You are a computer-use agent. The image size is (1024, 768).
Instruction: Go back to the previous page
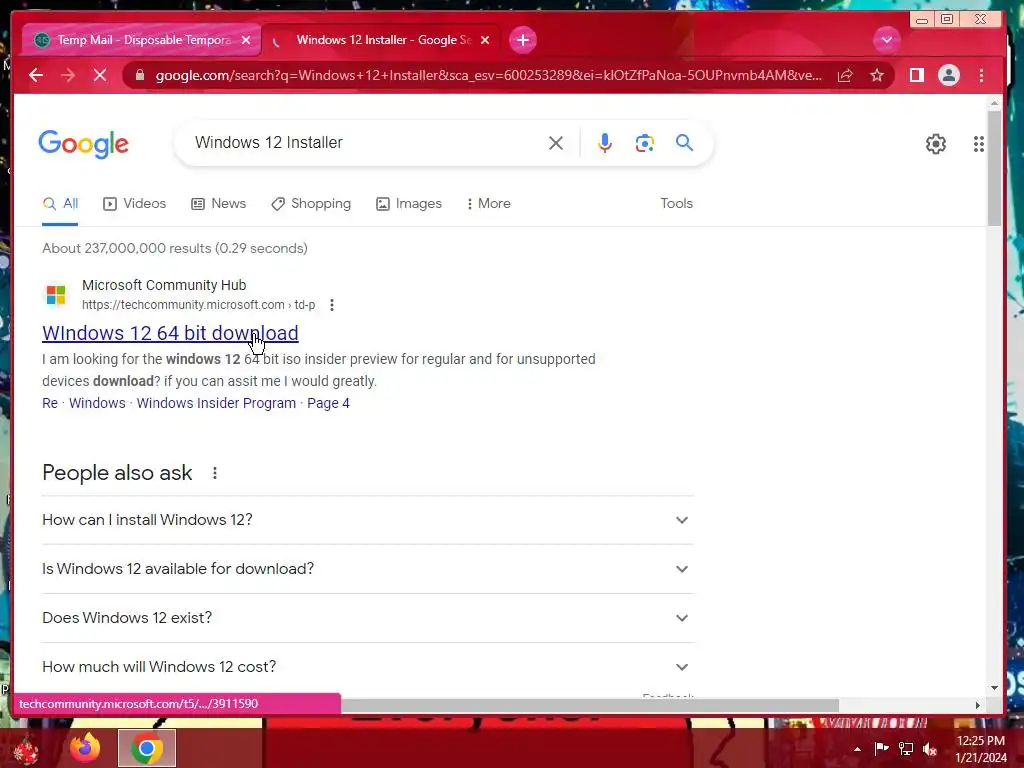pos(36,75)
